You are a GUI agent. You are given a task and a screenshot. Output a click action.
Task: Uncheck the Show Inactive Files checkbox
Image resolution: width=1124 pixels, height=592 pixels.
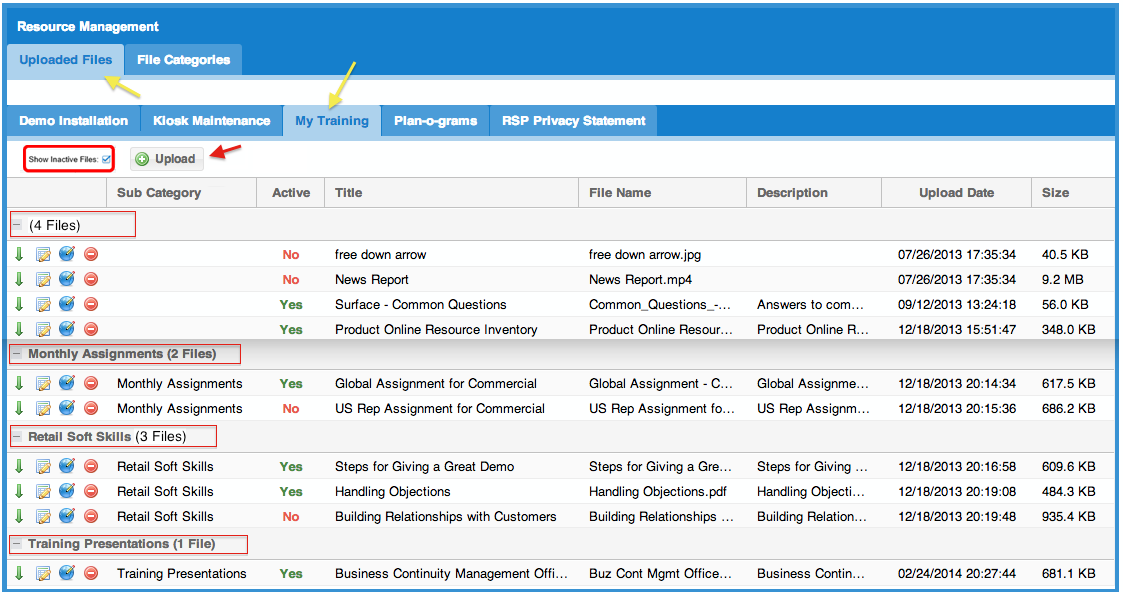click(106, 157)
